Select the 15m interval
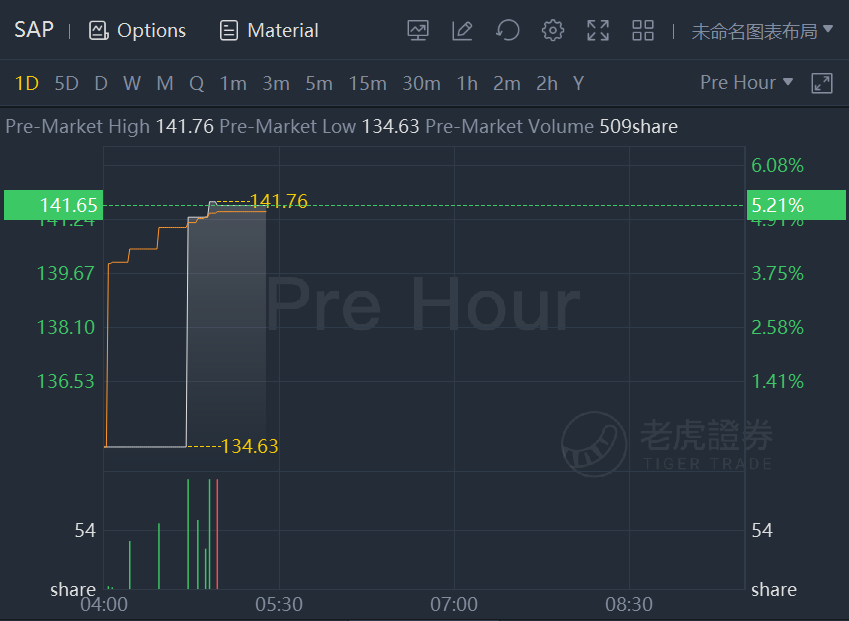849x621 pixels. [367, 83]
